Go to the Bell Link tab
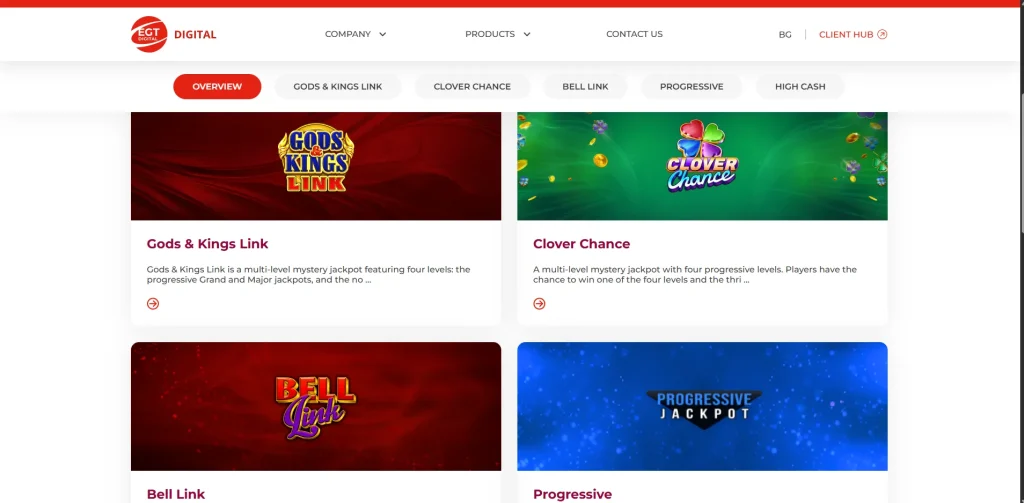The height and width of the screenshot is (503, 1024). [x=585, y=86]
